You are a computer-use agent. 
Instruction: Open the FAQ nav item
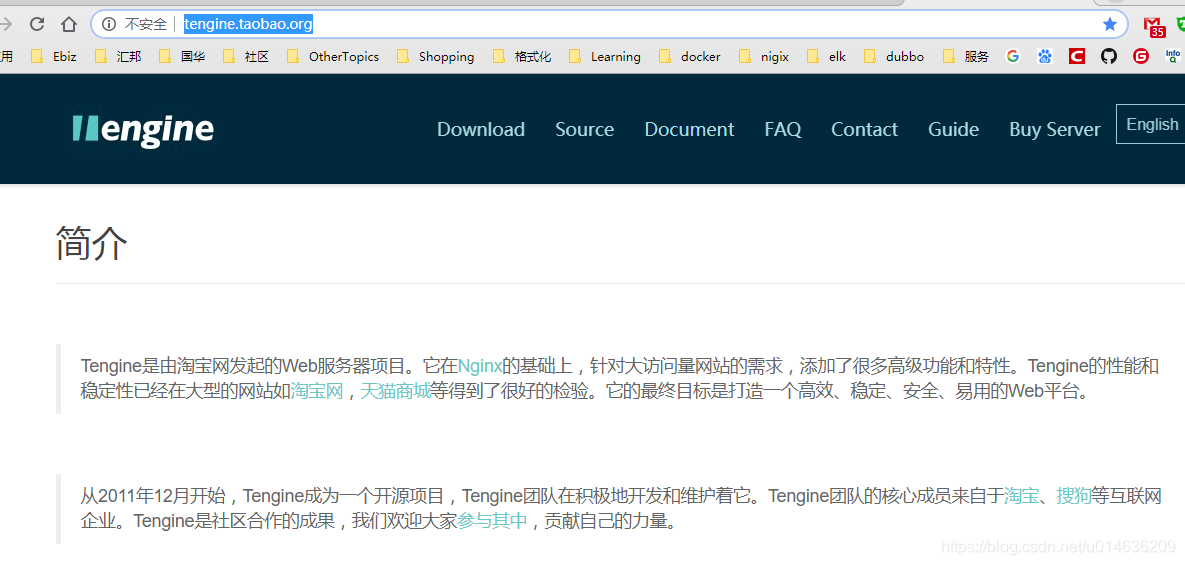[782, 129]
